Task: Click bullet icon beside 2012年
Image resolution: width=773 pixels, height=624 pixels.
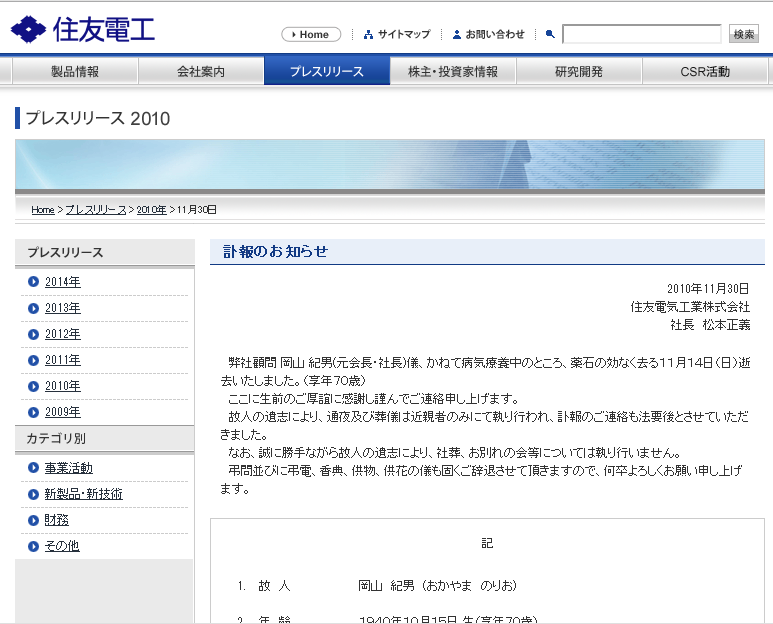Action: [x=33, y=334]
